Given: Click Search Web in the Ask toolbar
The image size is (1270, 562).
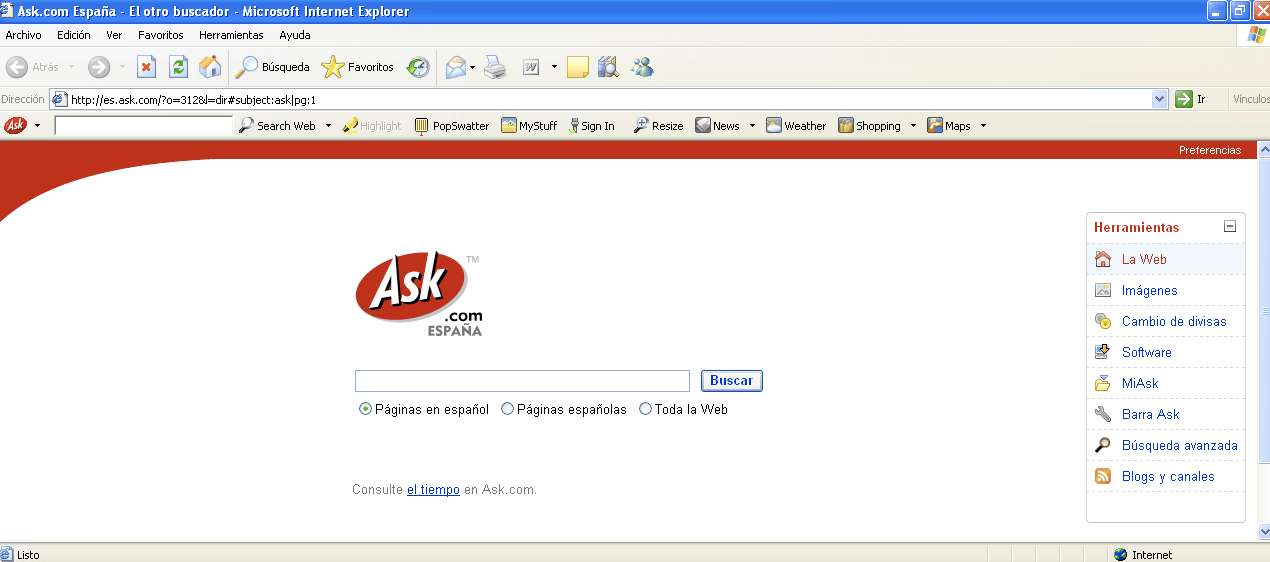Looking at the screenshot, I should click(x=277, y=126).
